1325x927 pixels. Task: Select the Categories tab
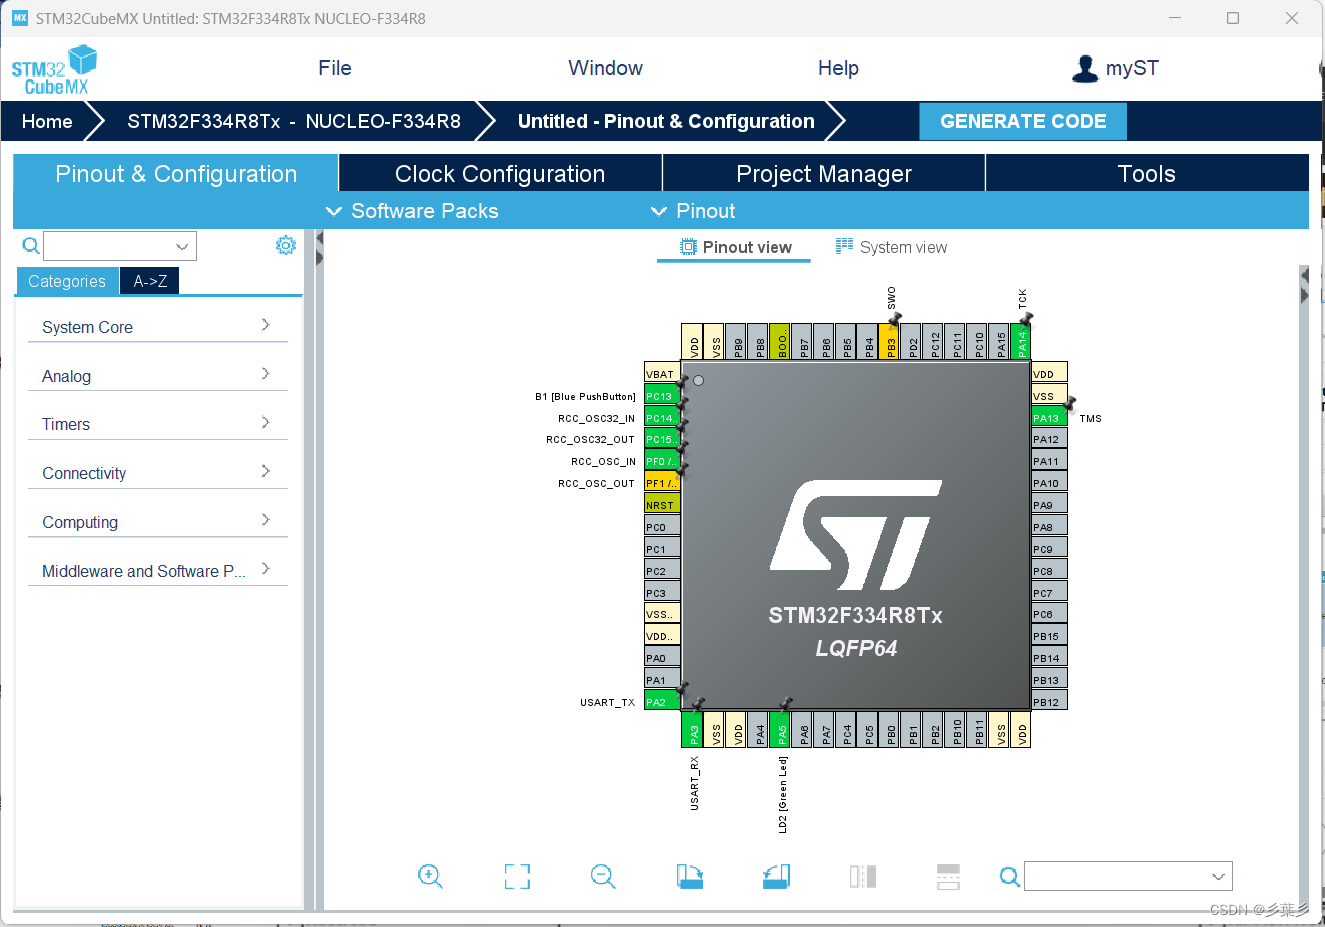[67, 281]
